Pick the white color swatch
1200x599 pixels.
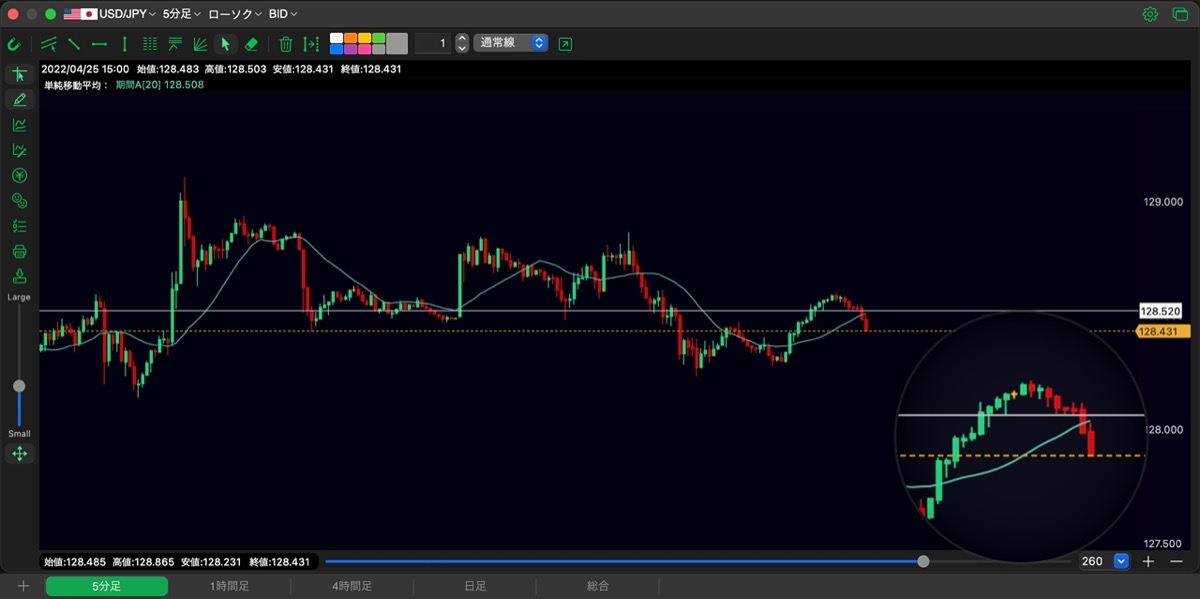336,38
